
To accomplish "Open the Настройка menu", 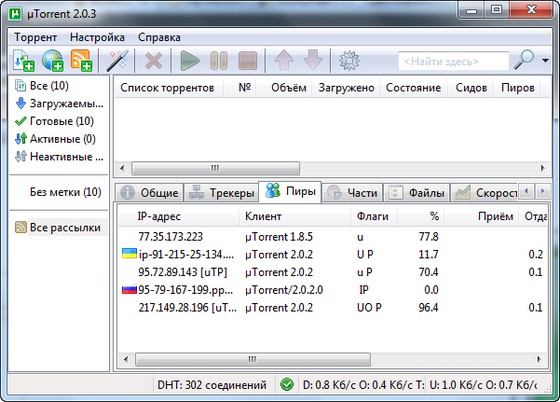I will click(97, 37).
